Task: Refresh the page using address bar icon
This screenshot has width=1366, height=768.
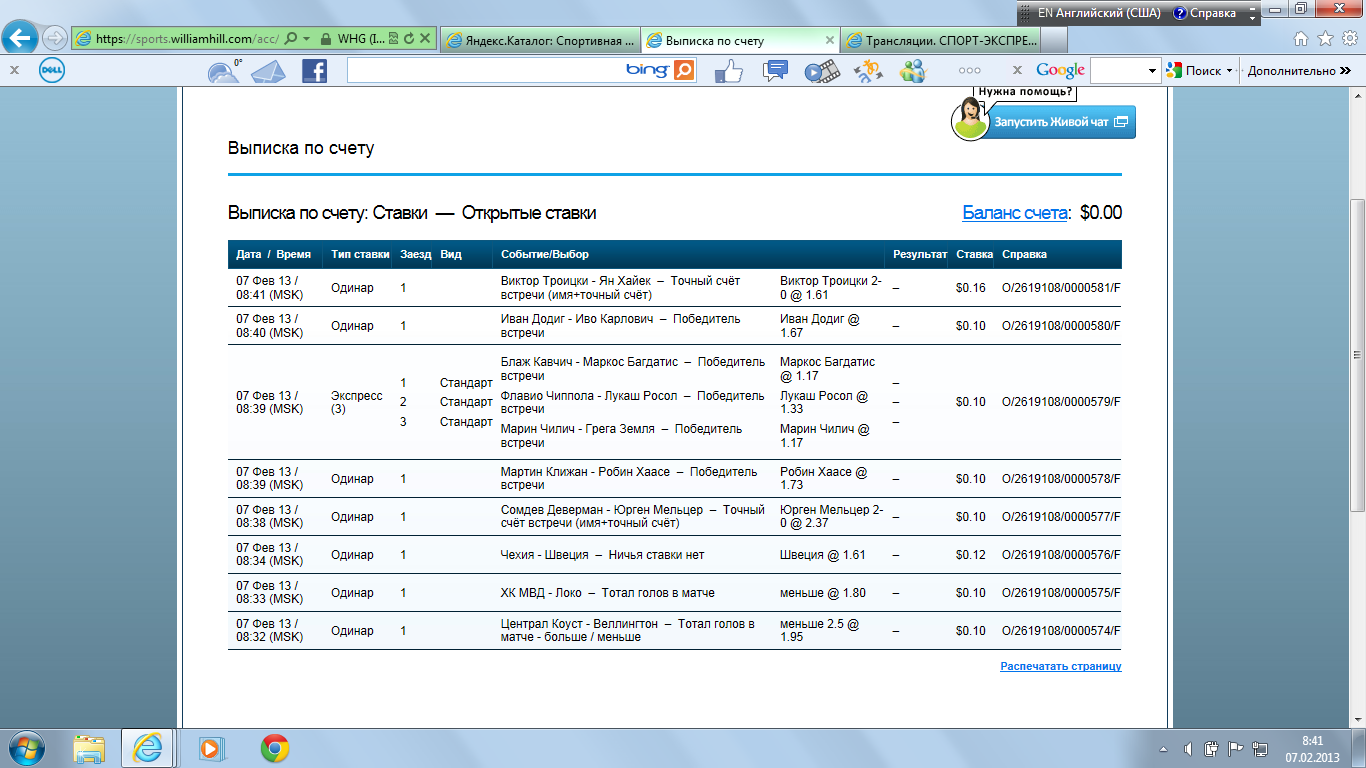Action: coord(408,39)
